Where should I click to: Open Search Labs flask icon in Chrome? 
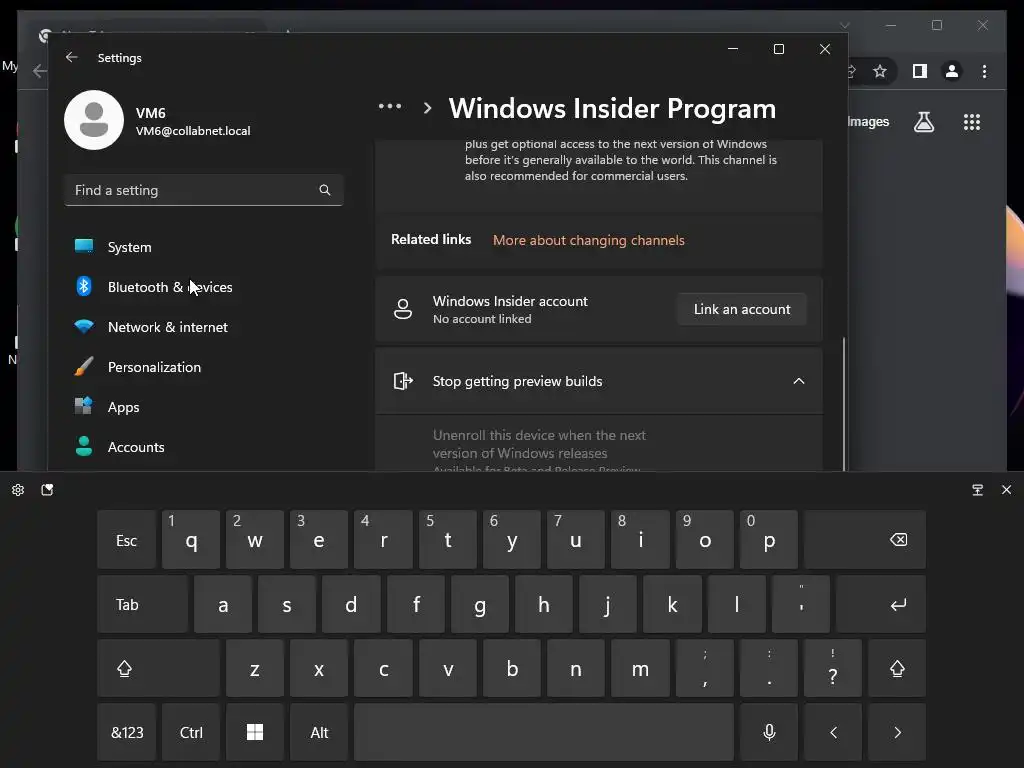click(x=923, y=122)
